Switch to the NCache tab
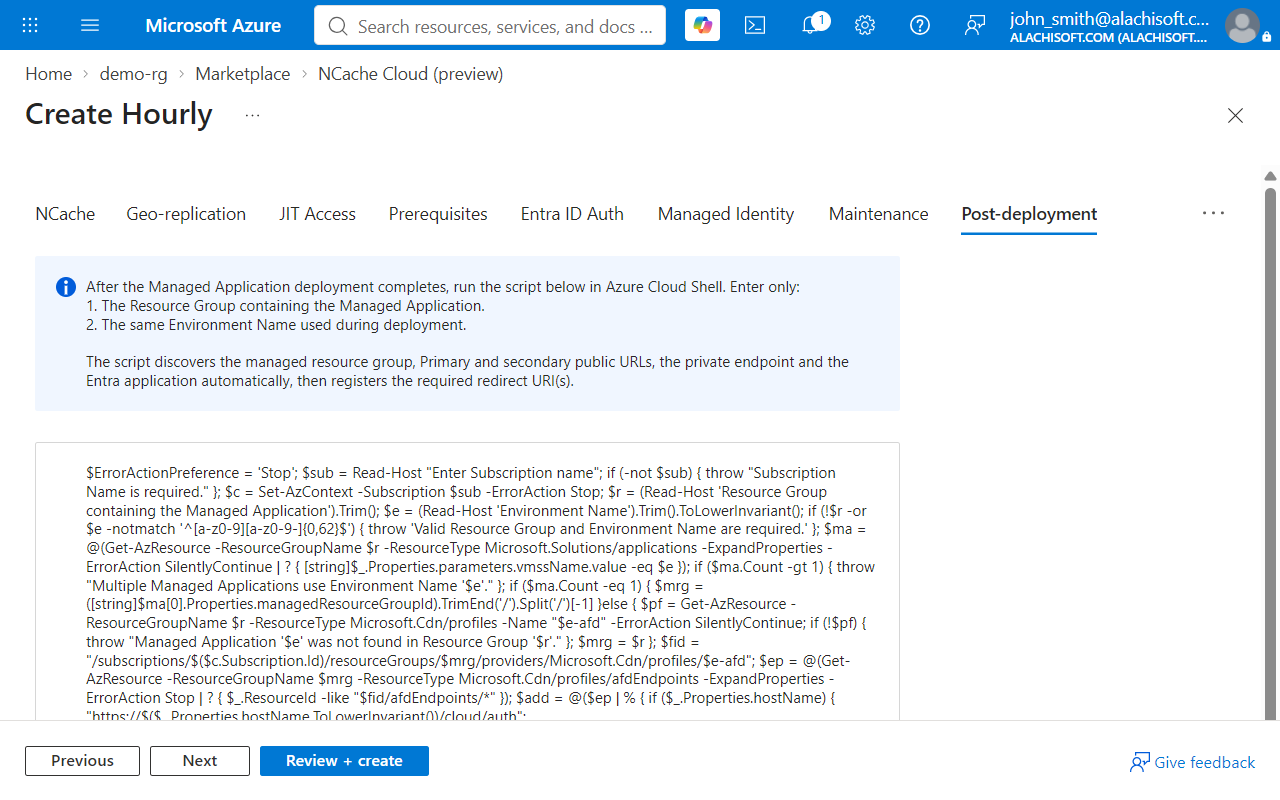The image size is (1280, 800). pos(65,214)
